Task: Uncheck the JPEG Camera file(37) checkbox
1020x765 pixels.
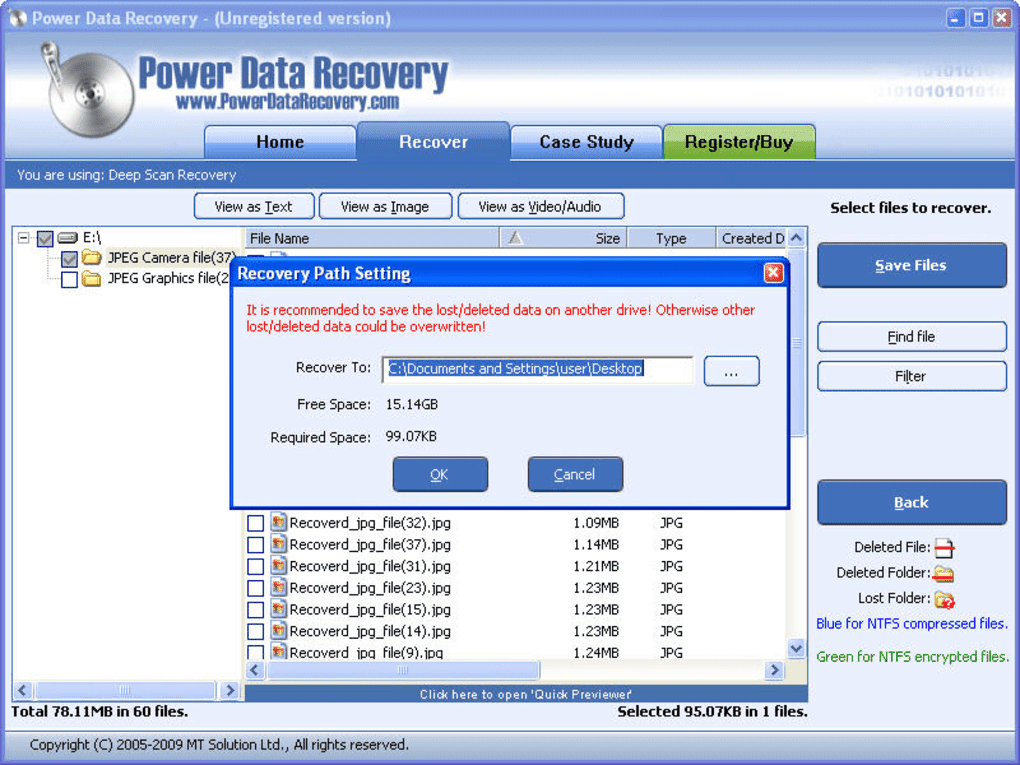Action: (70, 258)
